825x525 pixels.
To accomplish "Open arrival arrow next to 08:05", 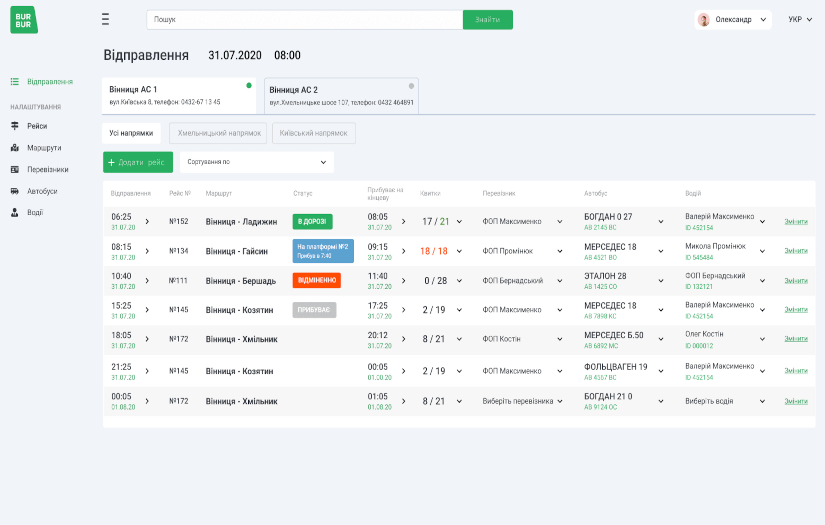I will pos(404,221).
